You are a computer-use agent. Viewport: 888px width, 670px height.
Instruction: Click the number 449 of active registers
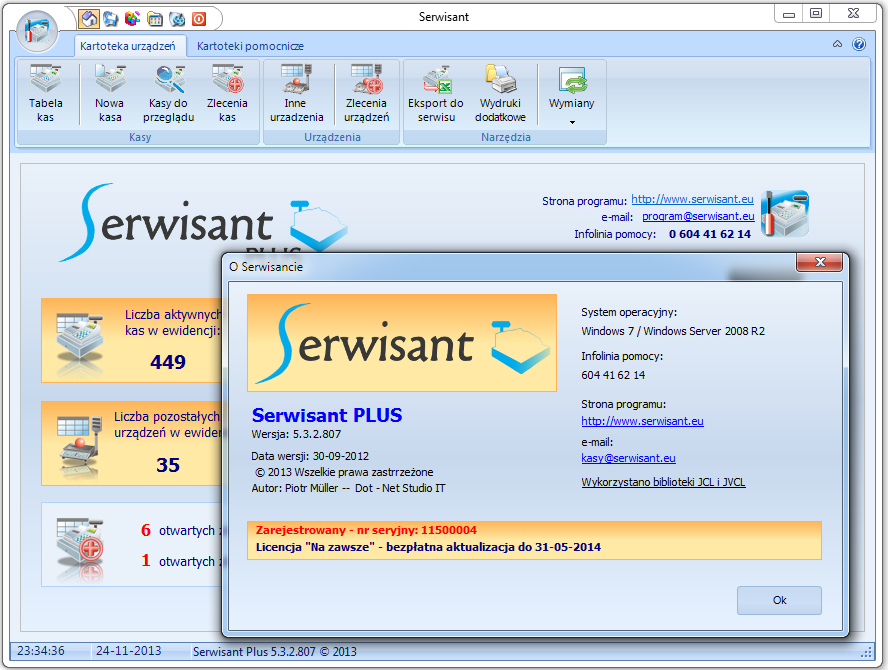[168, 362]
